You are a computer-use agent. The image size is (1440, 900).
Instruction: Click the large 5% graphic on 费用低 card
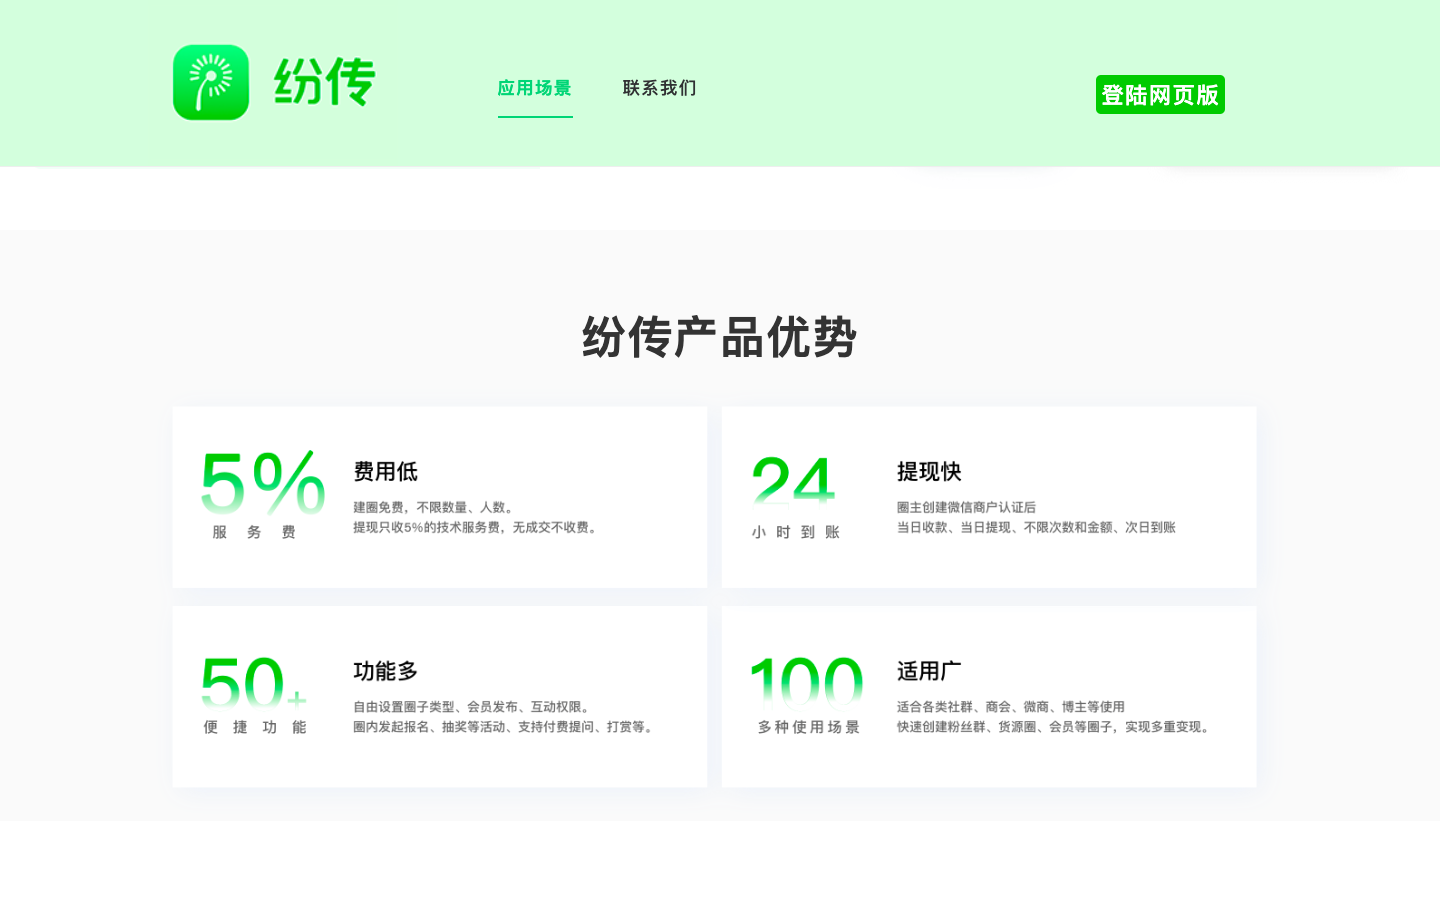click(262, 483)
